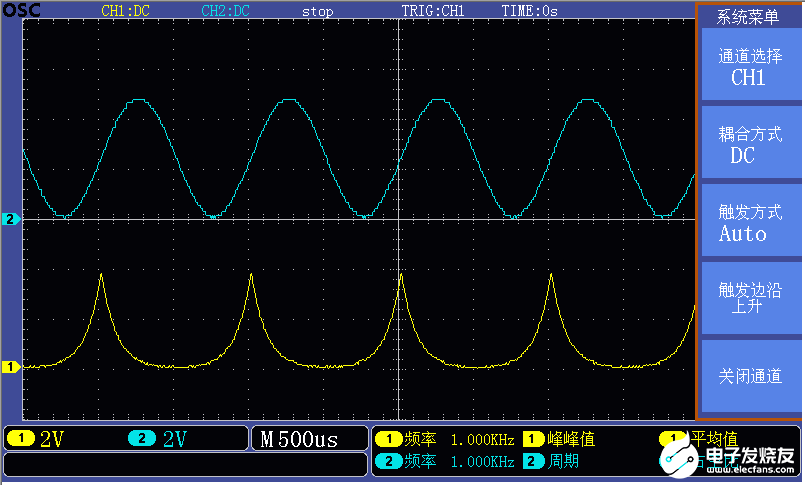Click the TIME:0s label
The width and height of the screenshot is (805, 485).
(529, 11)
